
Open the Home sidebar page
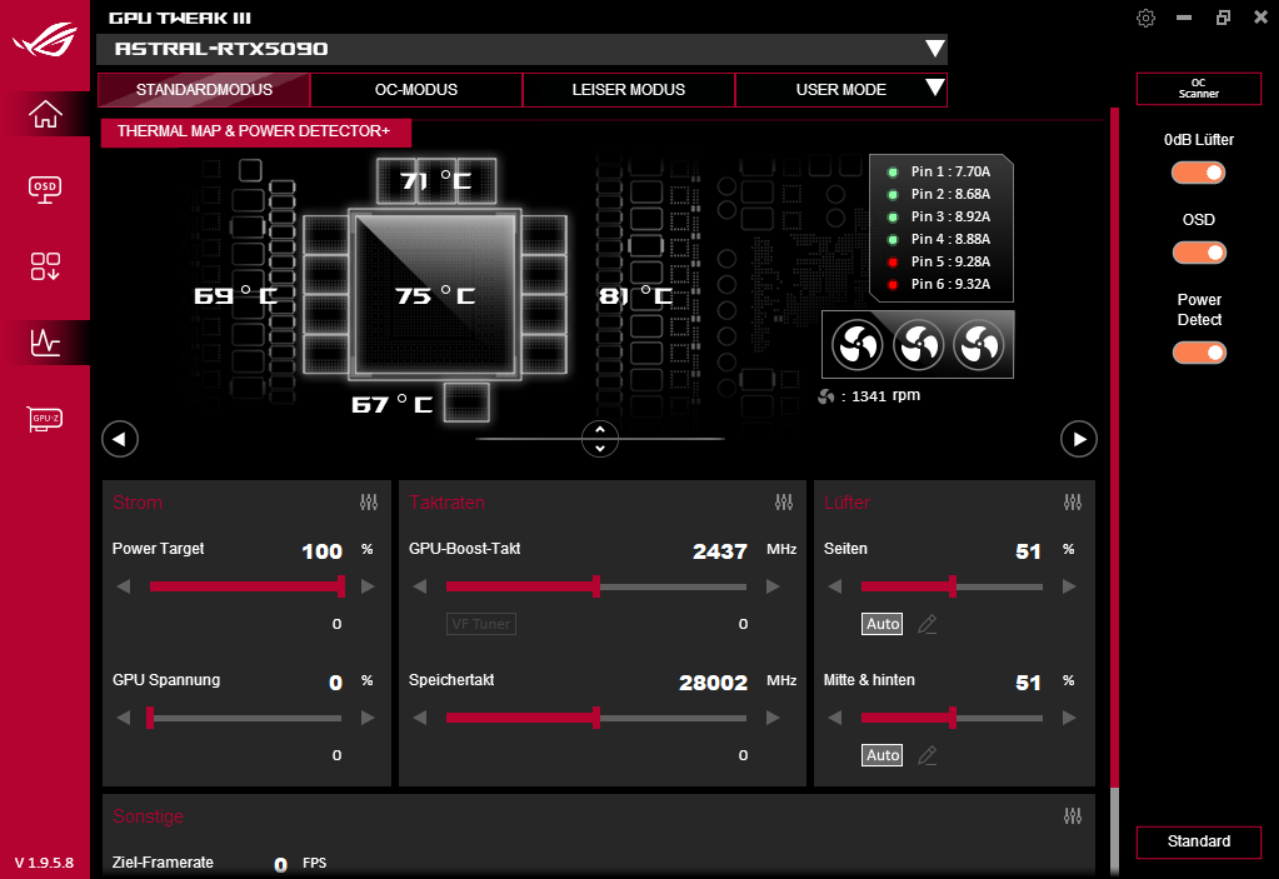(x=45, y=114)
